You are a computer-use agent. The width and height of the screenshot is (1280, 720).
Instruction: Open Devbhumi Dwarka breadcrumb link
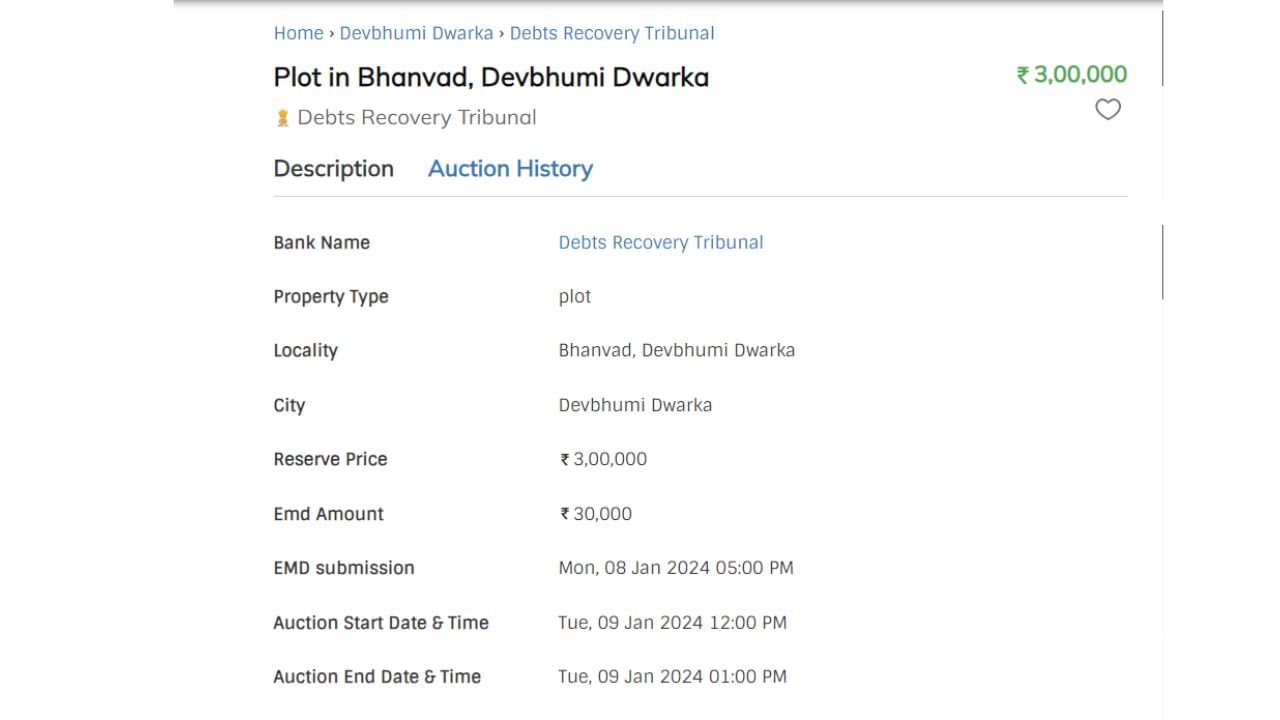coord(416,33)
